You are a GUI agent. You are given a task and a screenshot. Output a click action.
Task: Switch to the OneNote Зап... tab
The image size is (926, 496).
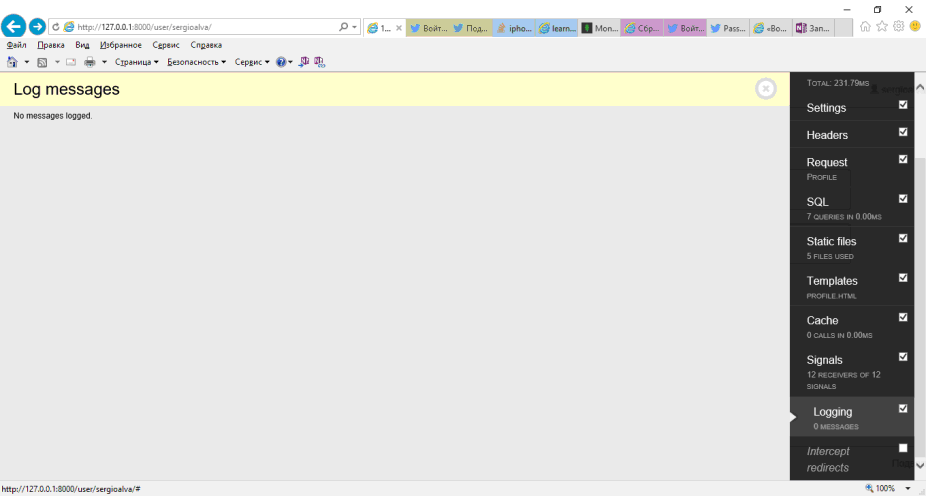(x=813, y=28)
